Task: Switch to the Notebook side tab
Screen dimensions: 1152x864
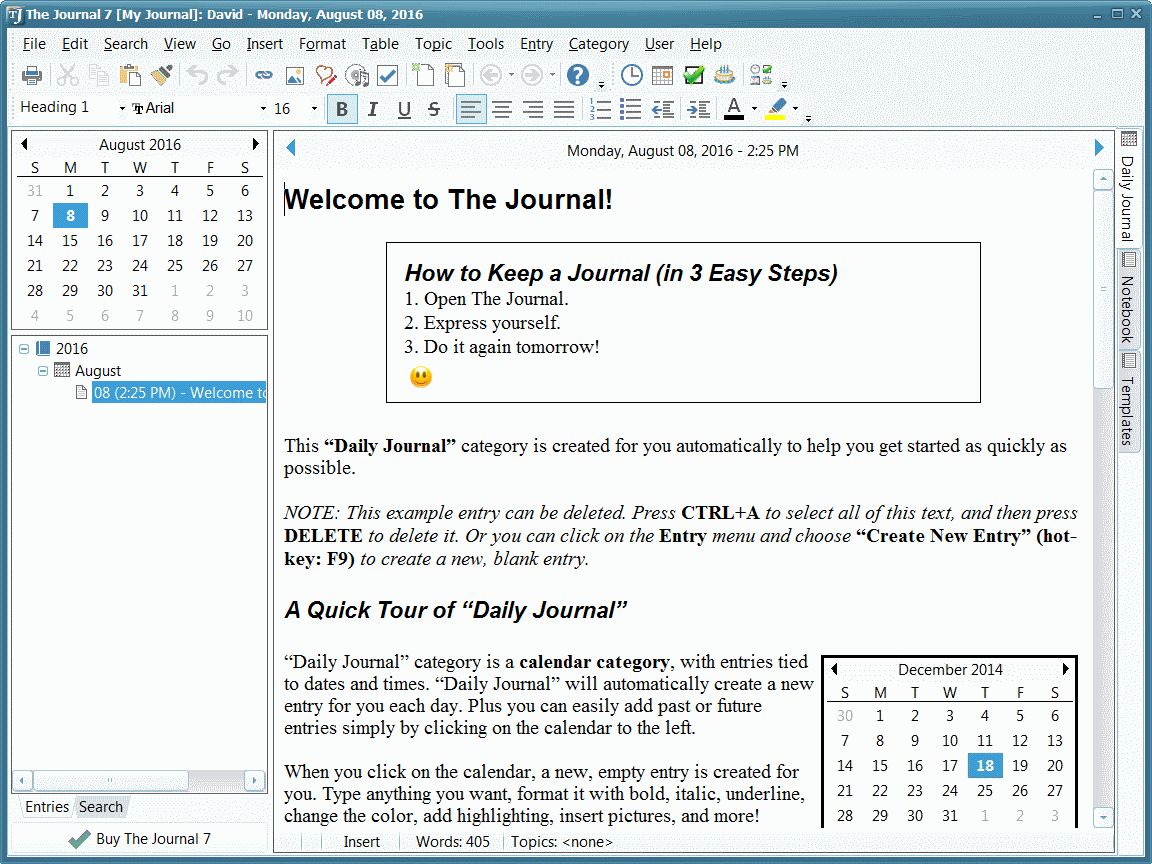Action: point(1128,299)
